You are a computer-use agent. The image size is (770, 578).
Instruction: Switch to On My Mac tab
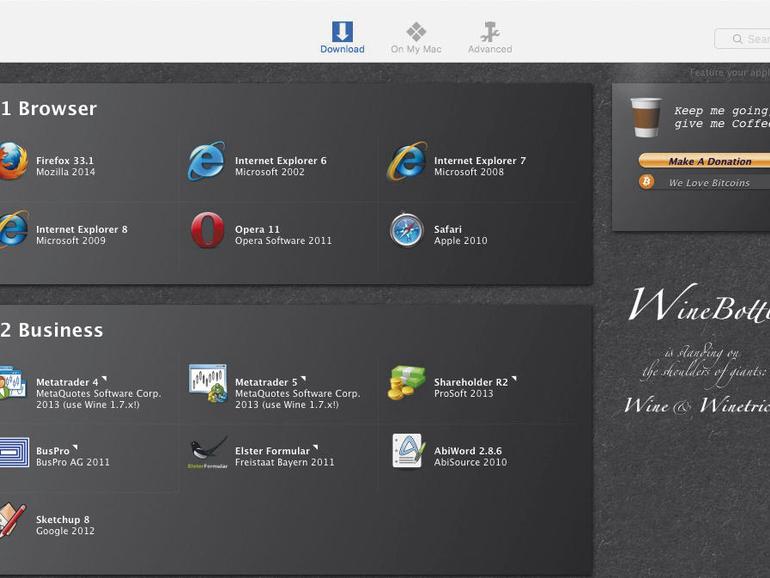point(416,38)
